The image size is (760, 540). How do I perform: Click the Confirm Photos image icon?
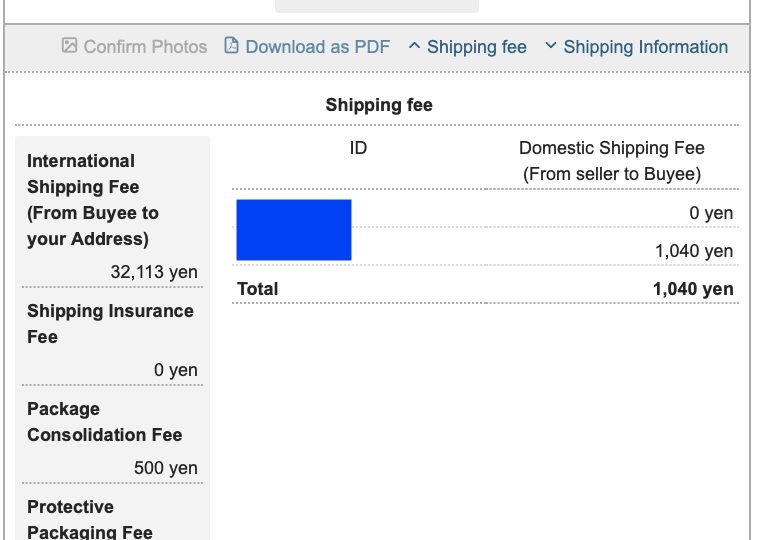(69, 46)
